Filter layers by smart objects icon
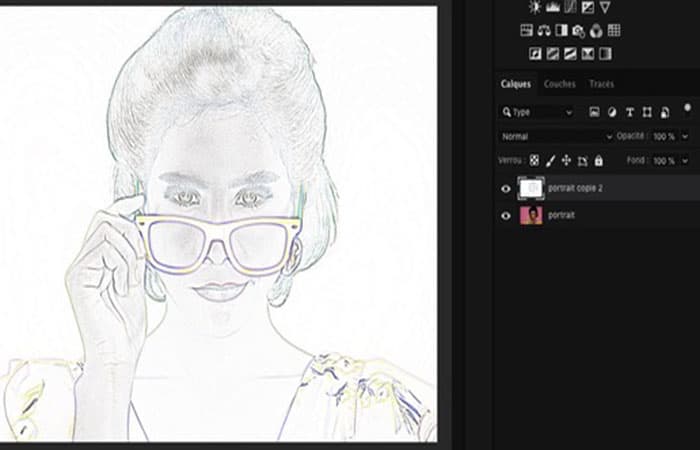 pos(665,112)
